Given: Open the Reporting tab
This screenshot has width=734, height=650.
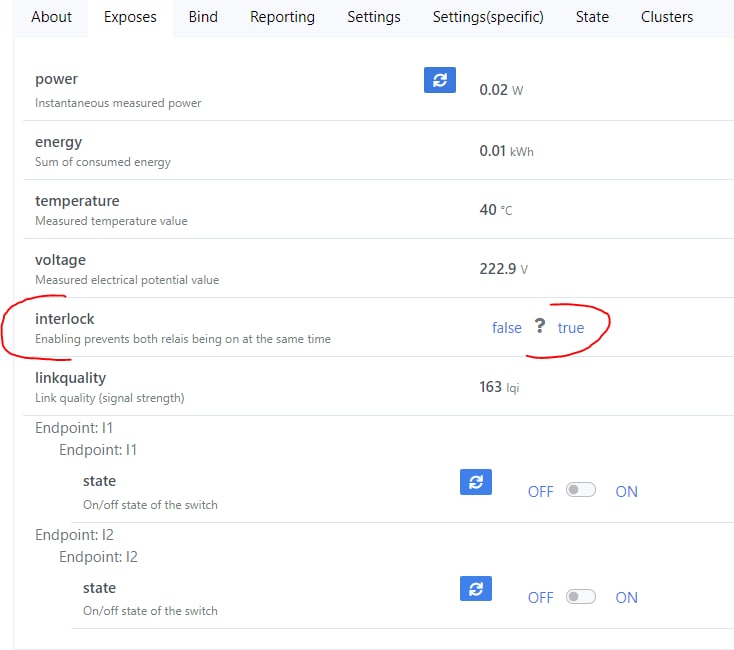Looking at the screenshot, I should (282, 17).
